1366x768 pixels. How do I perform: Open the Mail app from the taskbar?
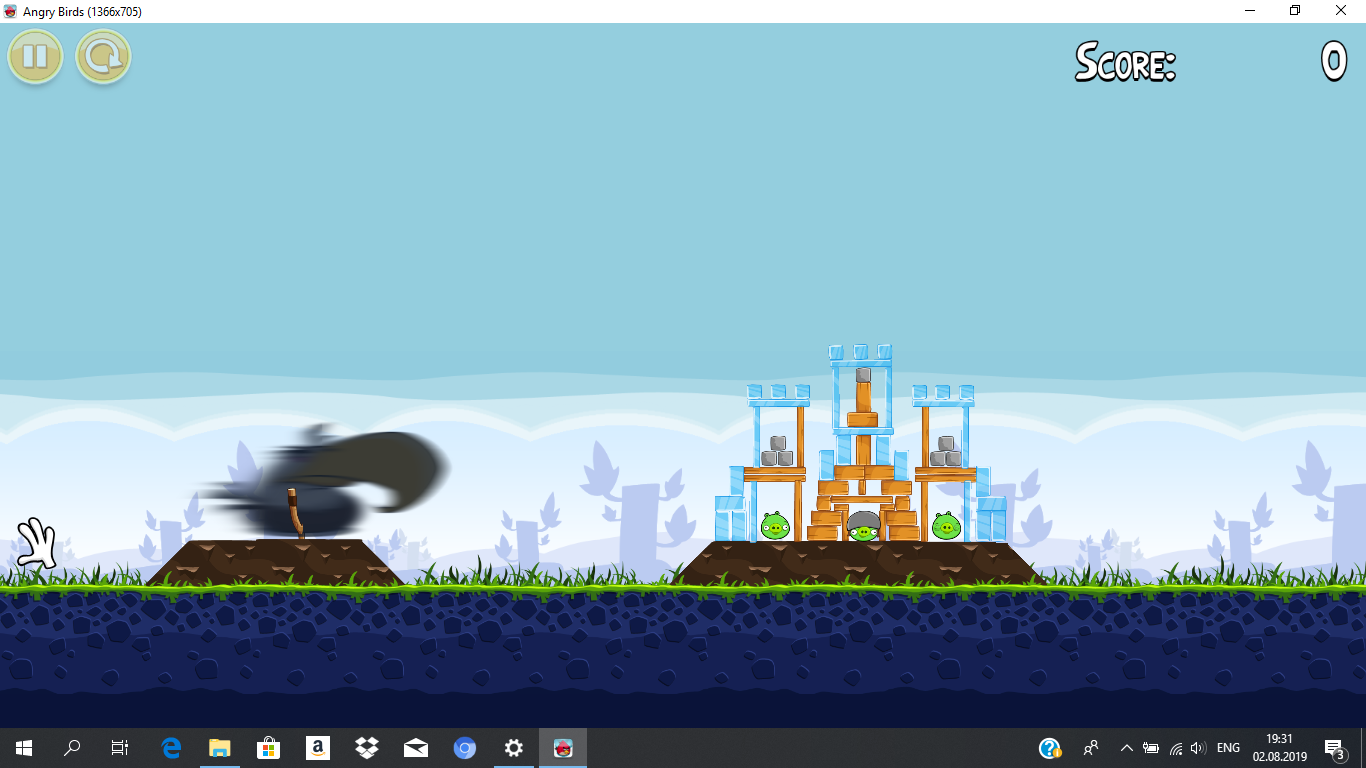pos(415,748)
